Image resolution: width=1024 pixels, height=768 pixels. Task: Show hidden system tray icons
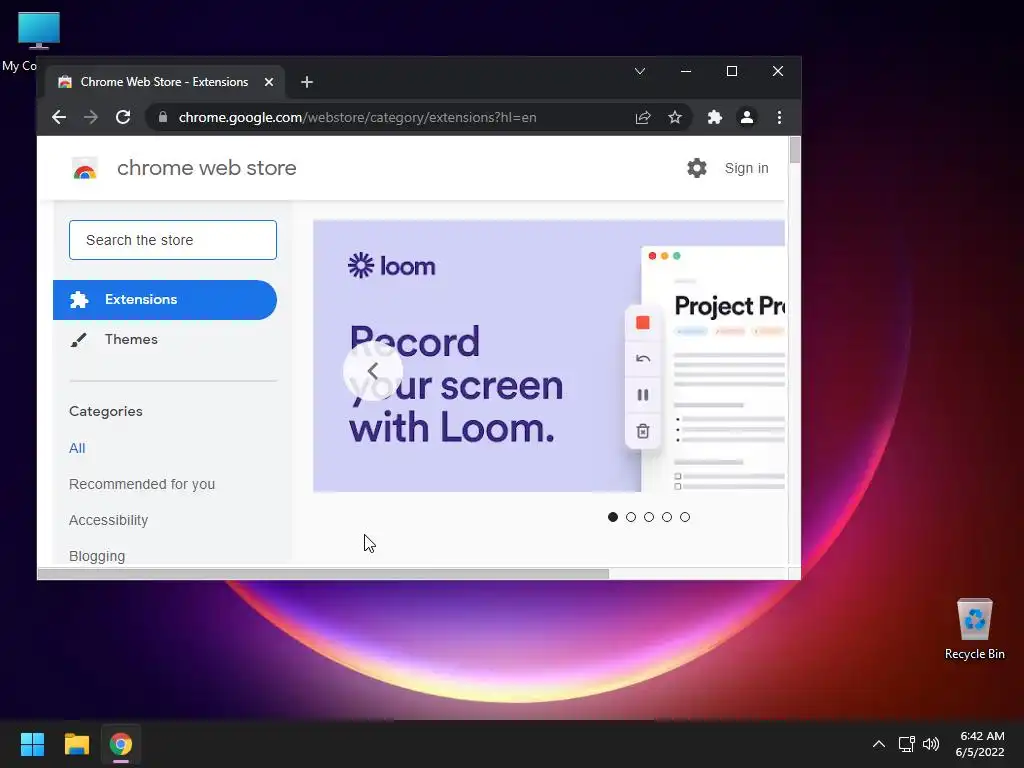879,744
